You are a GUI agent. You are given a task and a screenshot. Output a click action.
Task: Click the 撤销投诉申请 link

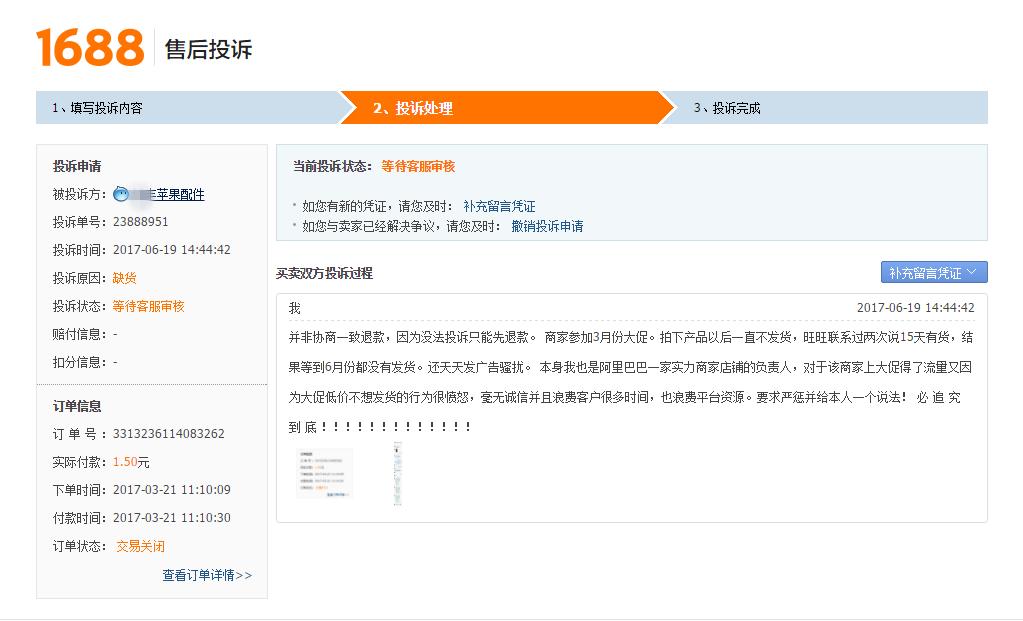[x=550, y=225]
